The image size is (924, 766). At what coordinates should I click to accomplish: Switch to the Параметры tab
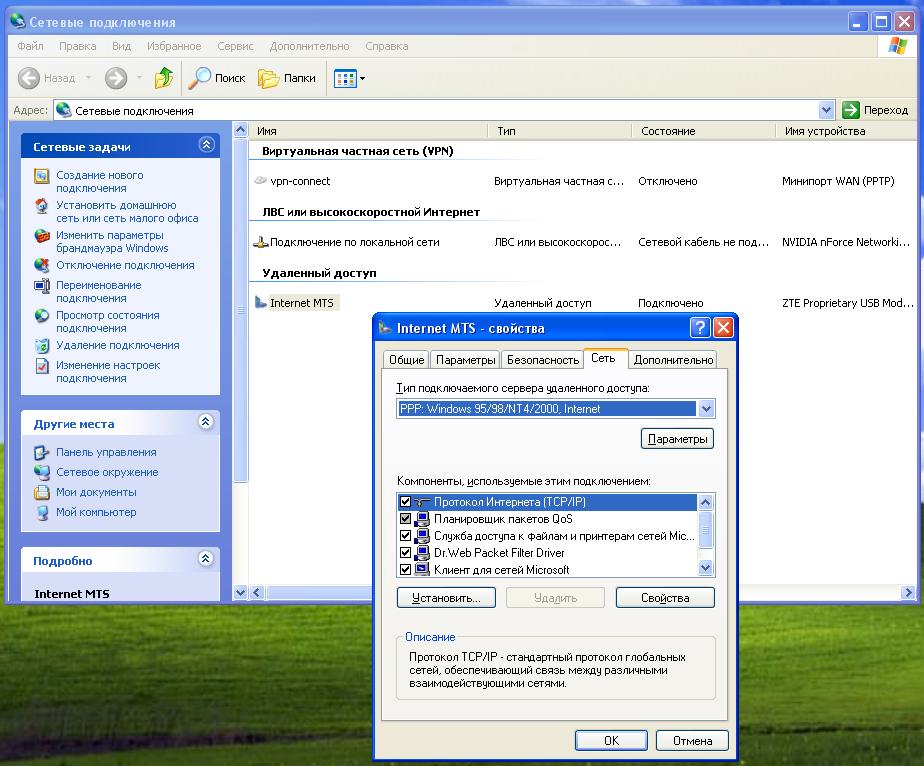click(x=466, y=359)
